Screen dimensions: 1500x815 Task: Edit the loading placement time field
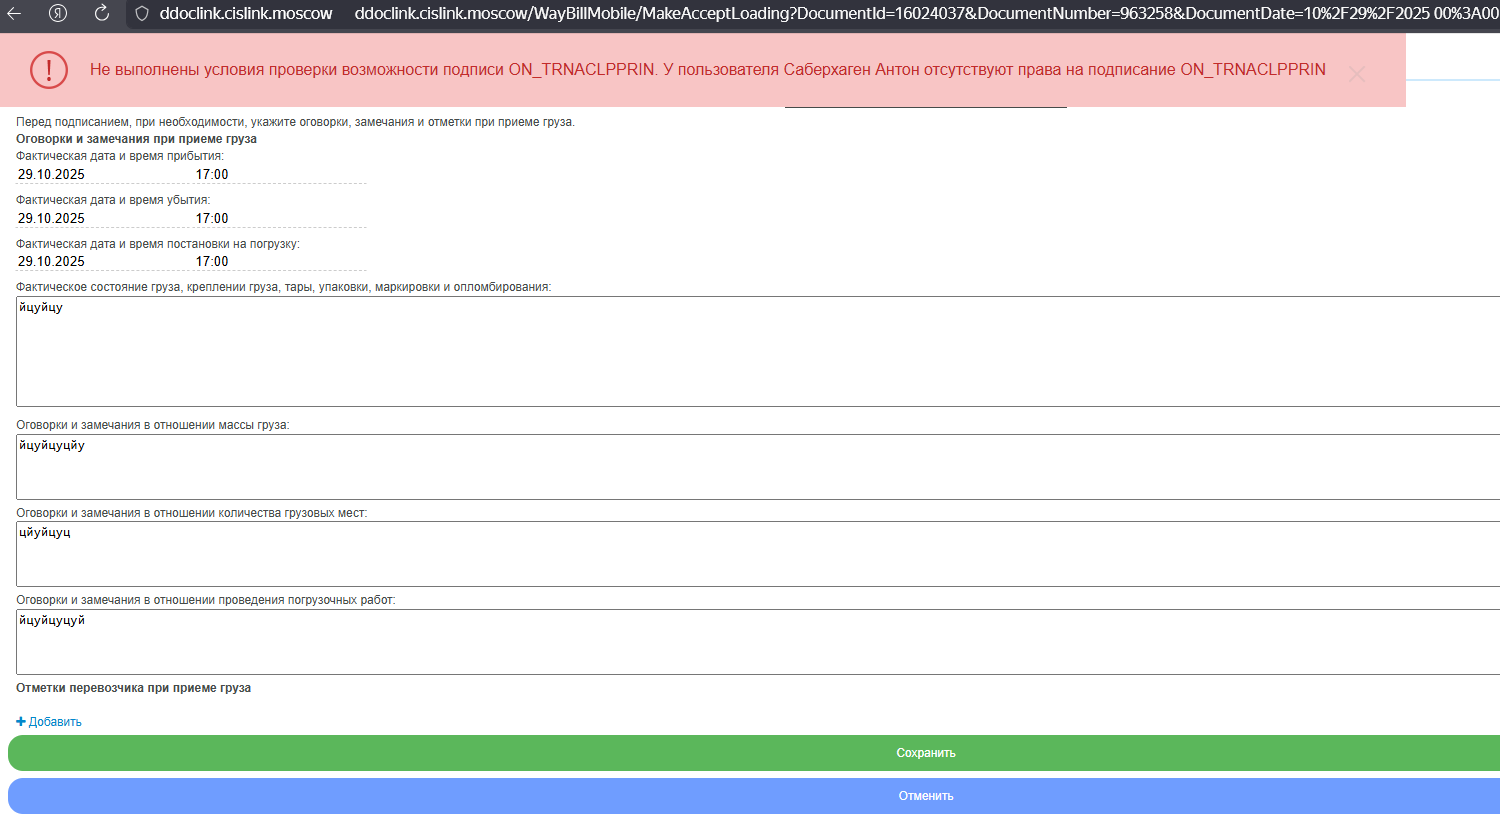click(x=280, y=261)
